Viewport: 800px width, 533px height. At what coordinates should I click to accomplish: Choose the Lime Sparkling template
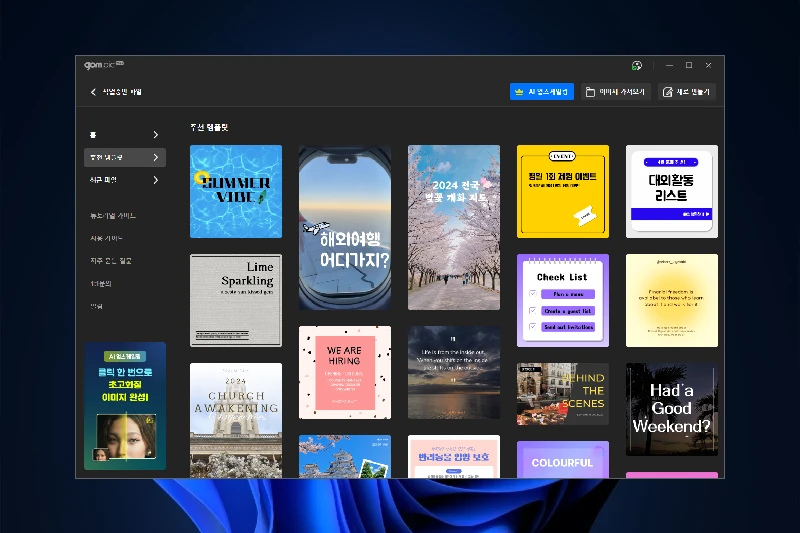[x=236, y=300]
